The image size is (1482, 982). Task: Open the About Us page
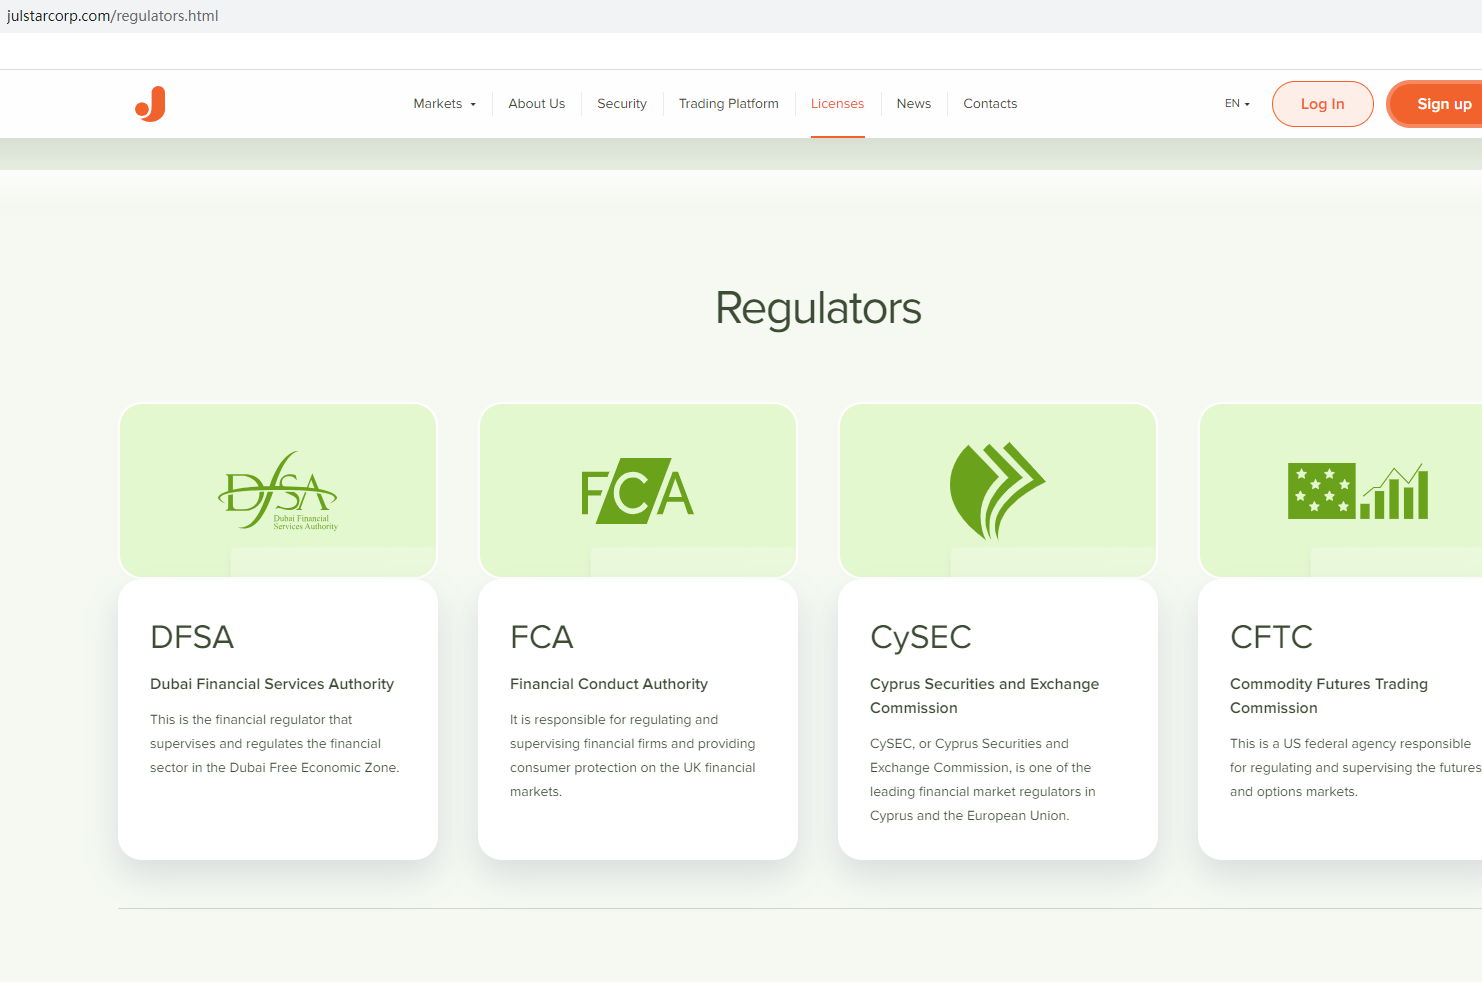(537, 104)
